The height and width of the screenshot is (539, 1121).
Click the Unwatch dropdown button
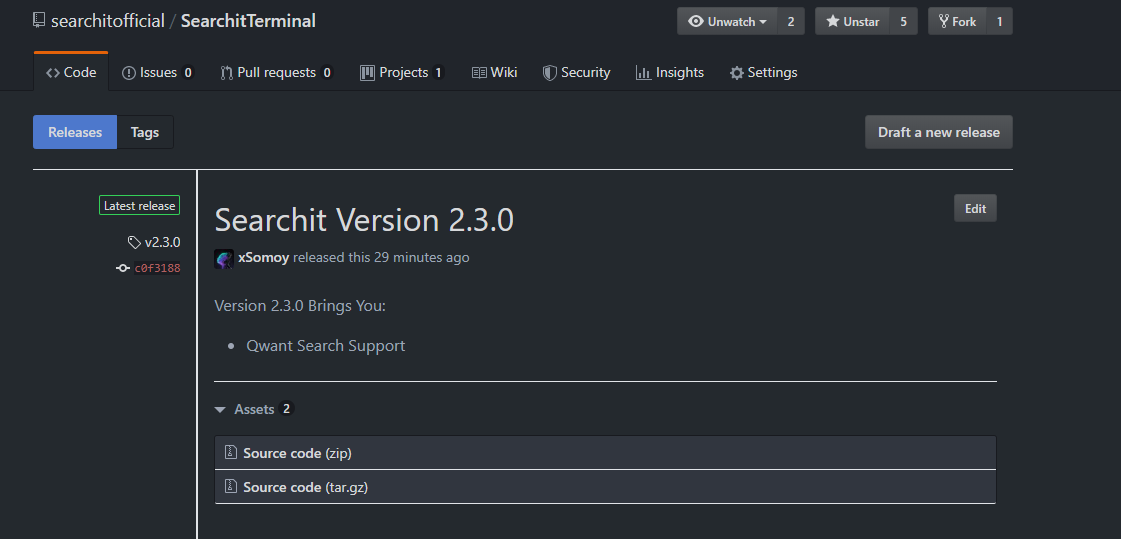[727, 21]
